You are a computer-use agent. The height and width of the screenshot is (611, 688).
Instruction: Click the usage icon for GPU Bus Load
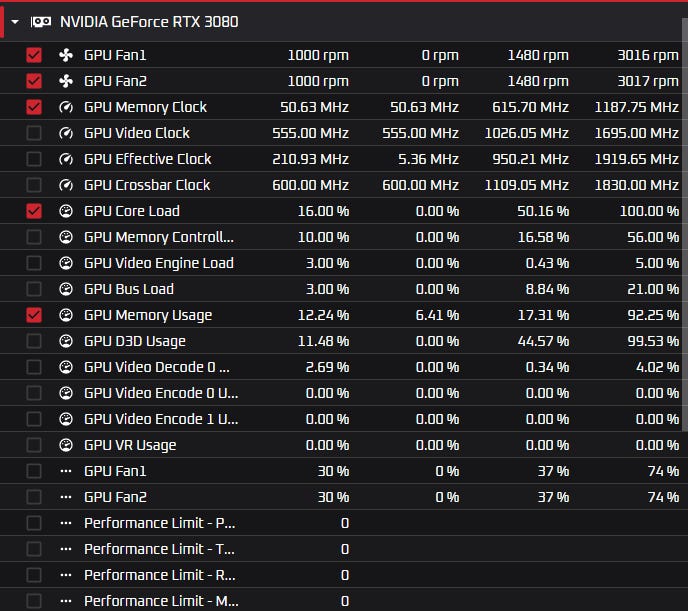(x=66, y=289)
